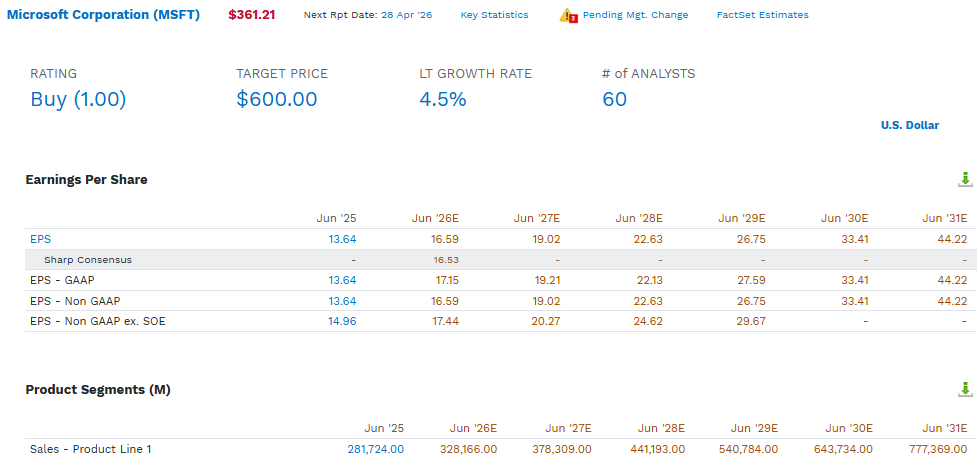This screenshot has width=977, height=457.
Task: Open Microsoft Corporation (MSFT) company link
Action: tap(103, 14)
